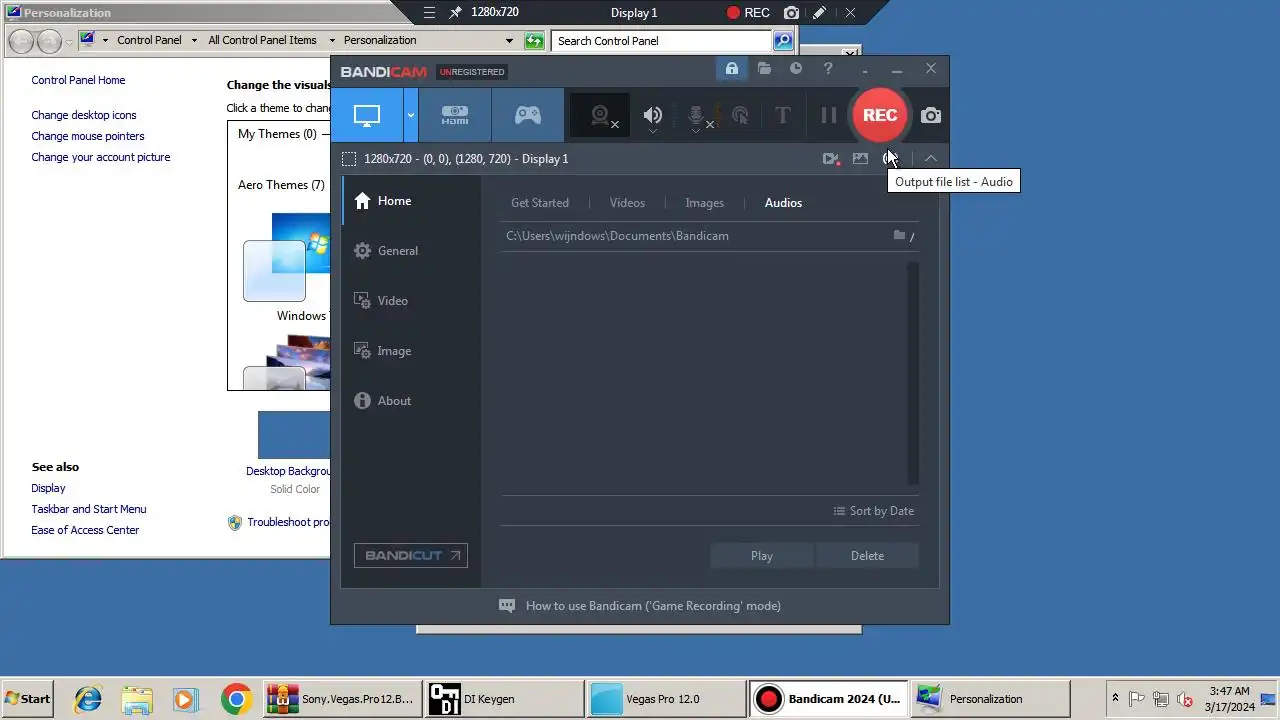The image size is (1280, 720).
Task: Open Ease of Access Center link
Action: point(85,530)
